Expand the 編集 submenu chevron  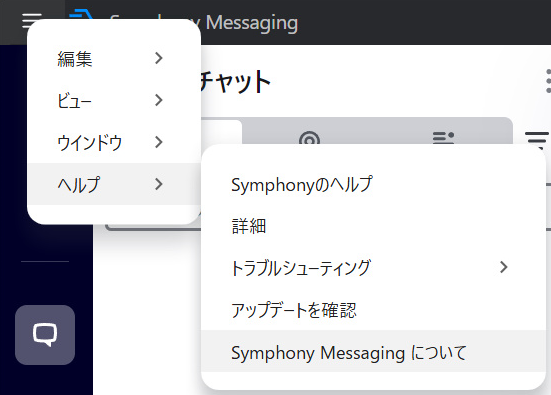(159, 58)
